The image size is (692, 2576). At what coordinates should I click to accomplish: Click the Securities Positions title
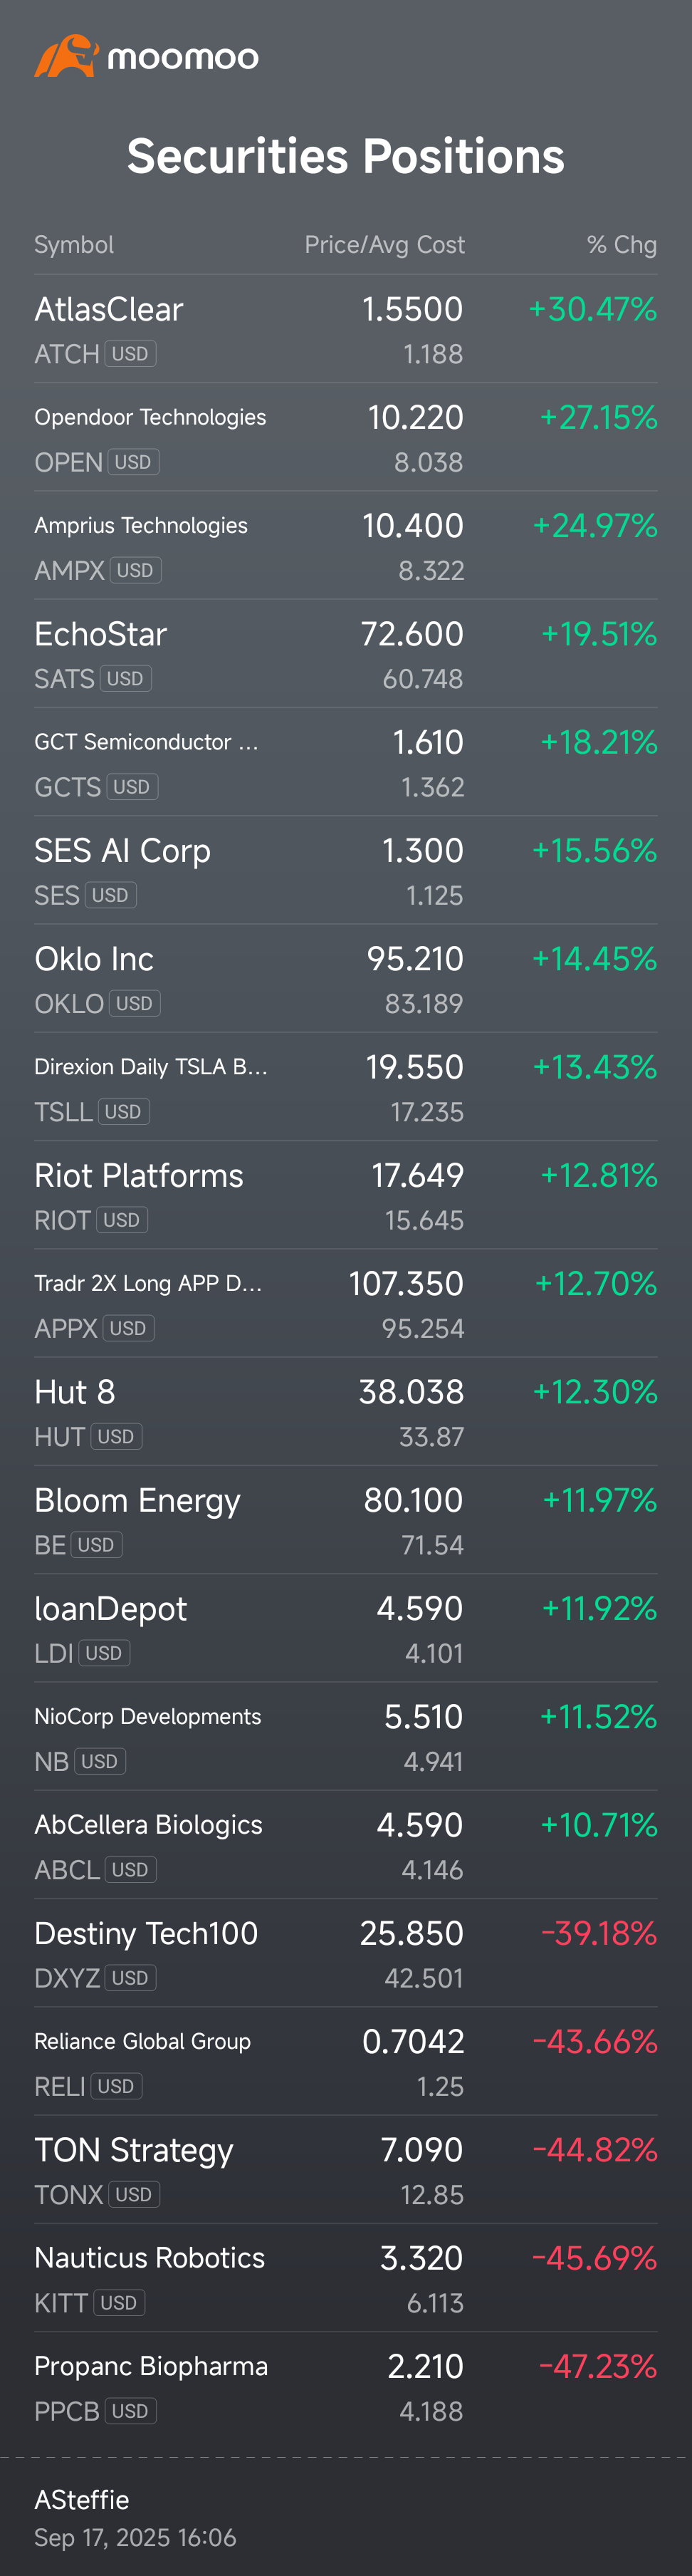346,157
